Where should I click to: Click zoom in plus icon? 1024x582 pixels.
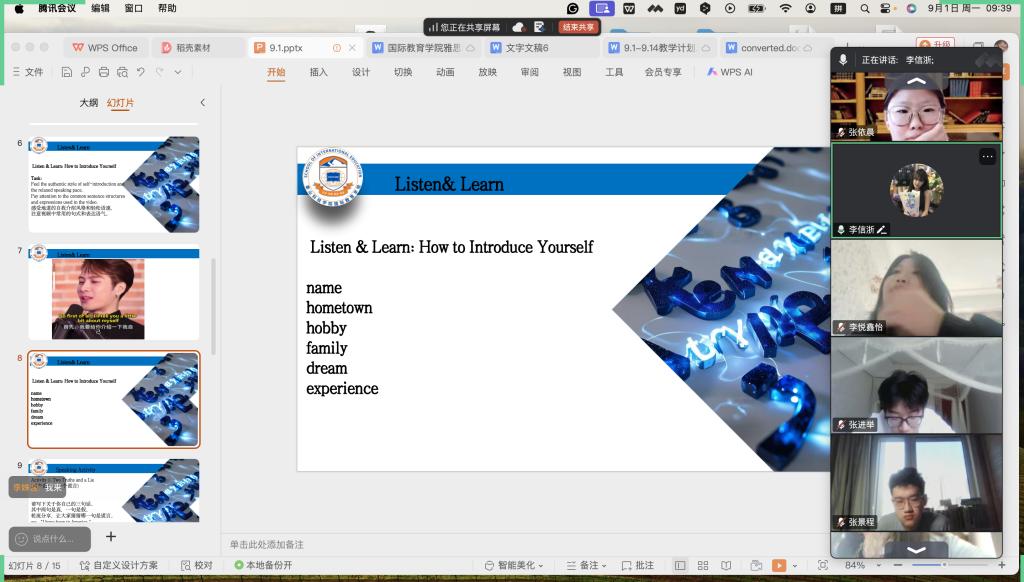[x=1002, y=565]
